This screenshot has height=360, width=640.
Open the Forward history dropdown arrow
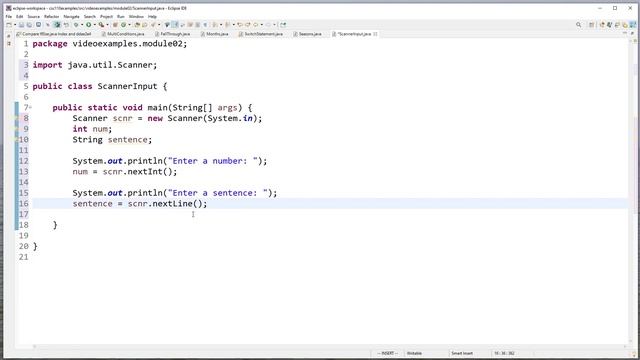274,25
